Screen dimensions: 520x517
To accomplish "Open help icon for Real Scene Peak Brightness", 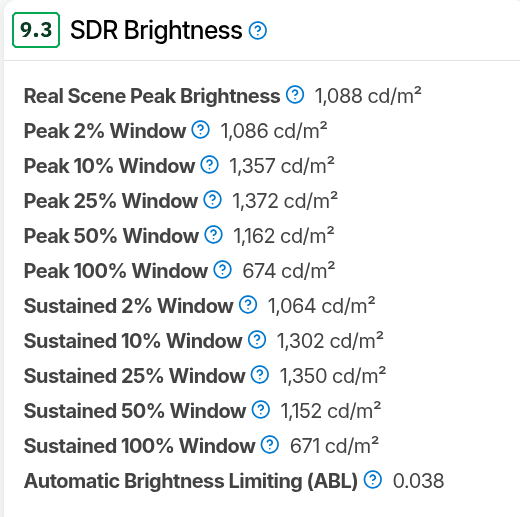I will (x=295, y=95).
